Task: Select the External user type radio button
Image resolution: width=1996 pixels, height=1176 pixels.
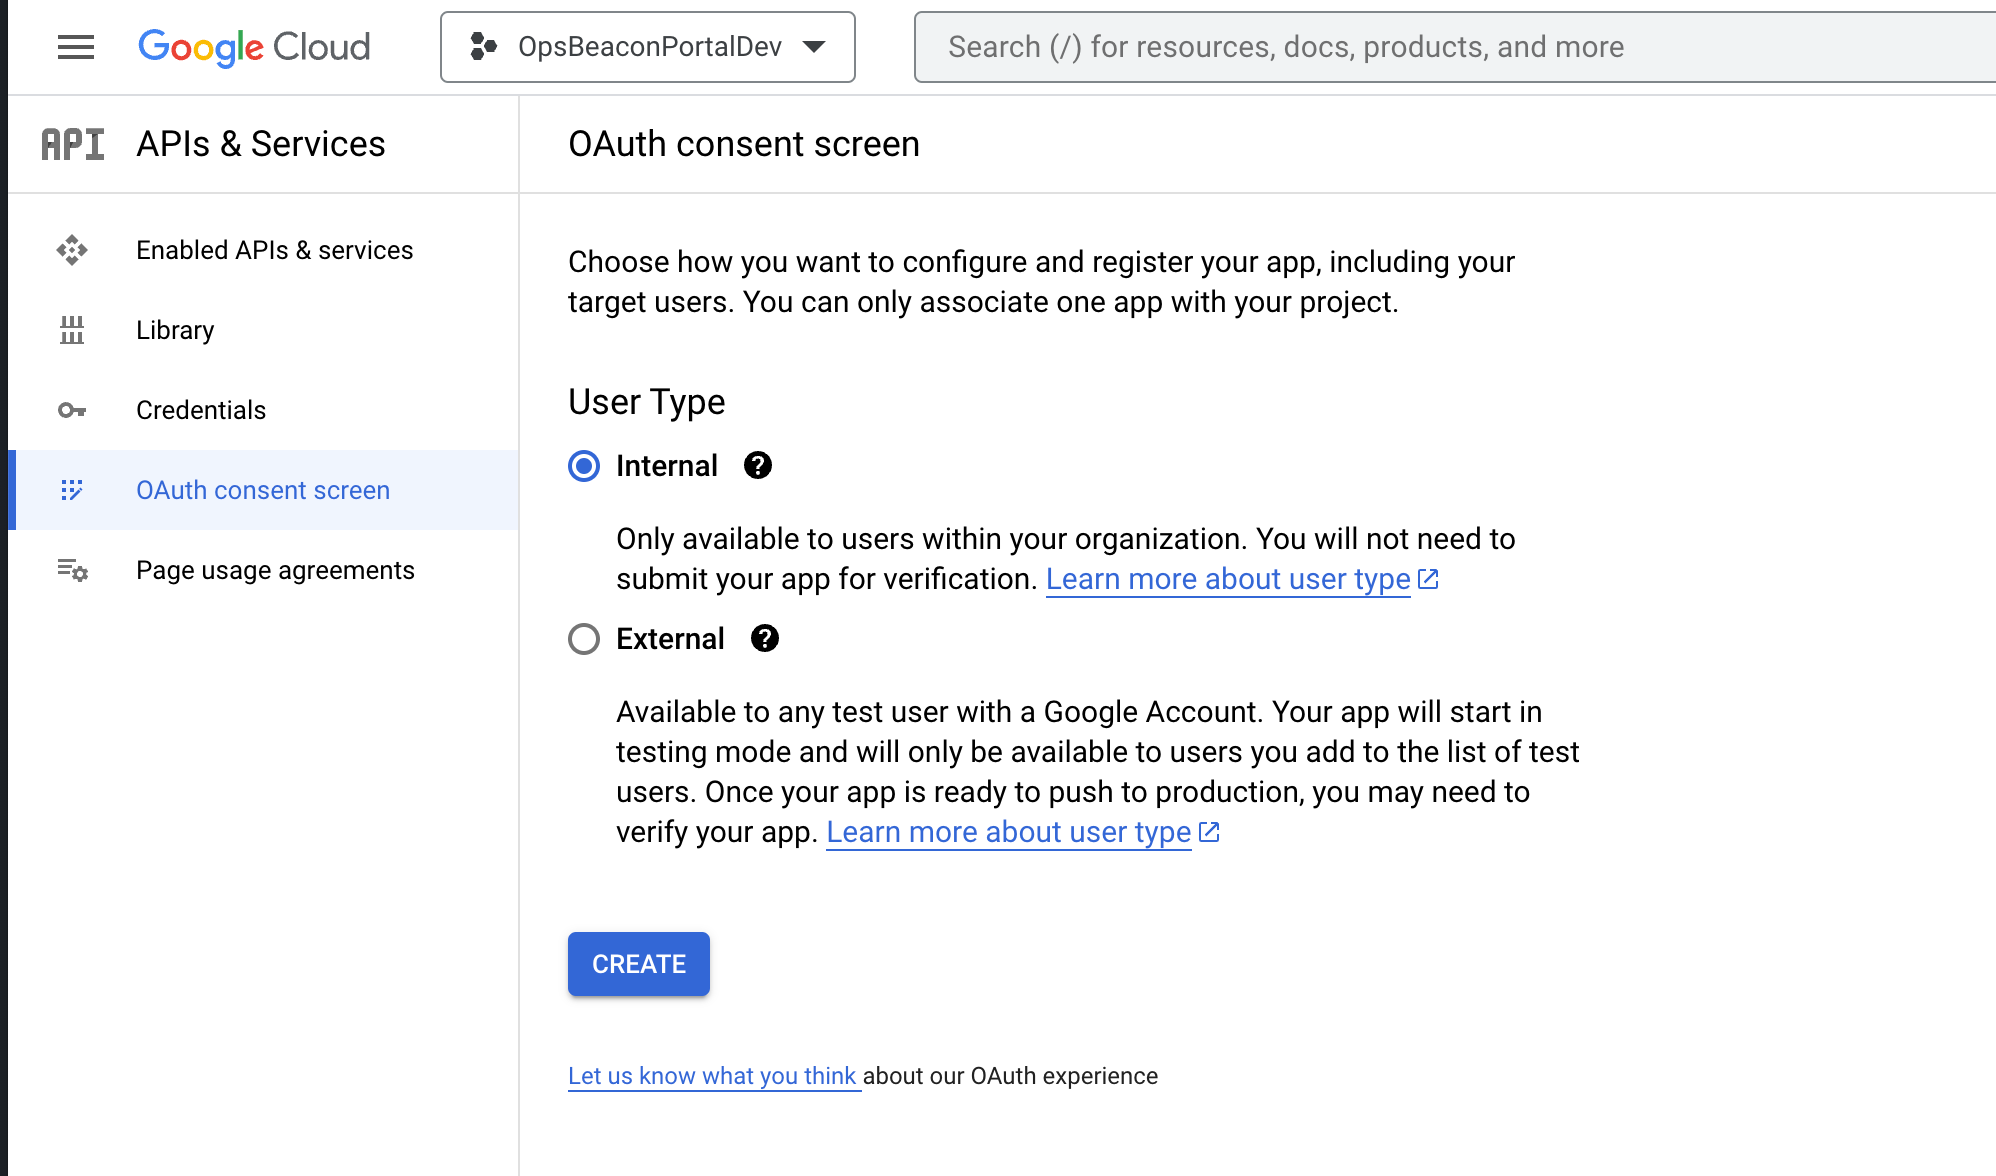Action: pyautogui.click(x=584, y=639)
